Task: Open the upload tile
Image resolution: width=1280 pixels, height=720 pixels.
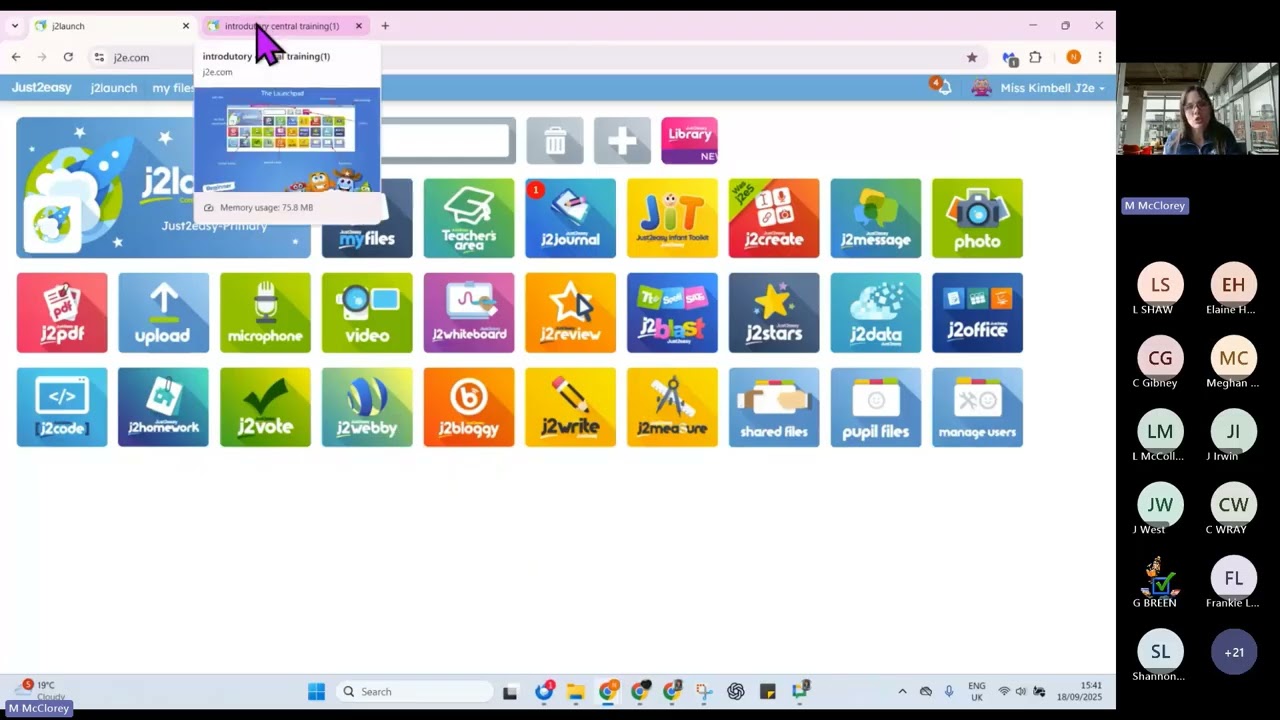Action: (x=163, y=313)
